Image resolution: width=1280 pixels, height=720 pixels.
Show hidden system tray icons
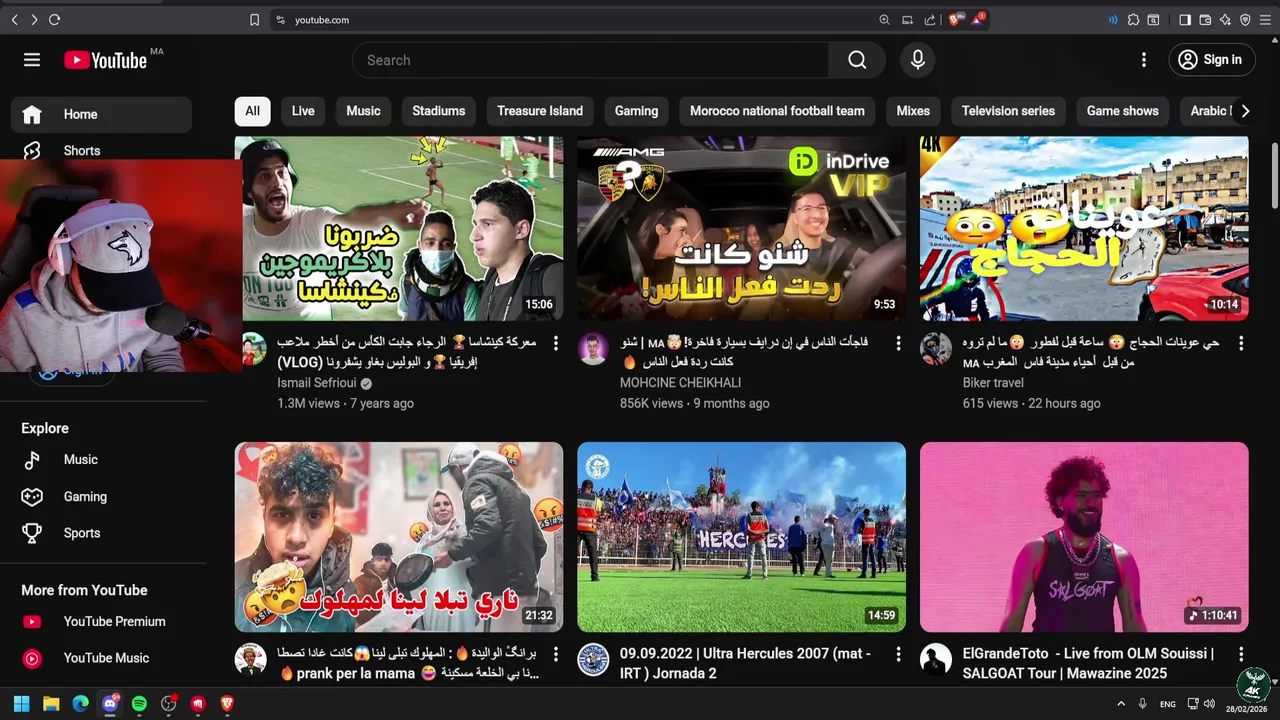1121,704
